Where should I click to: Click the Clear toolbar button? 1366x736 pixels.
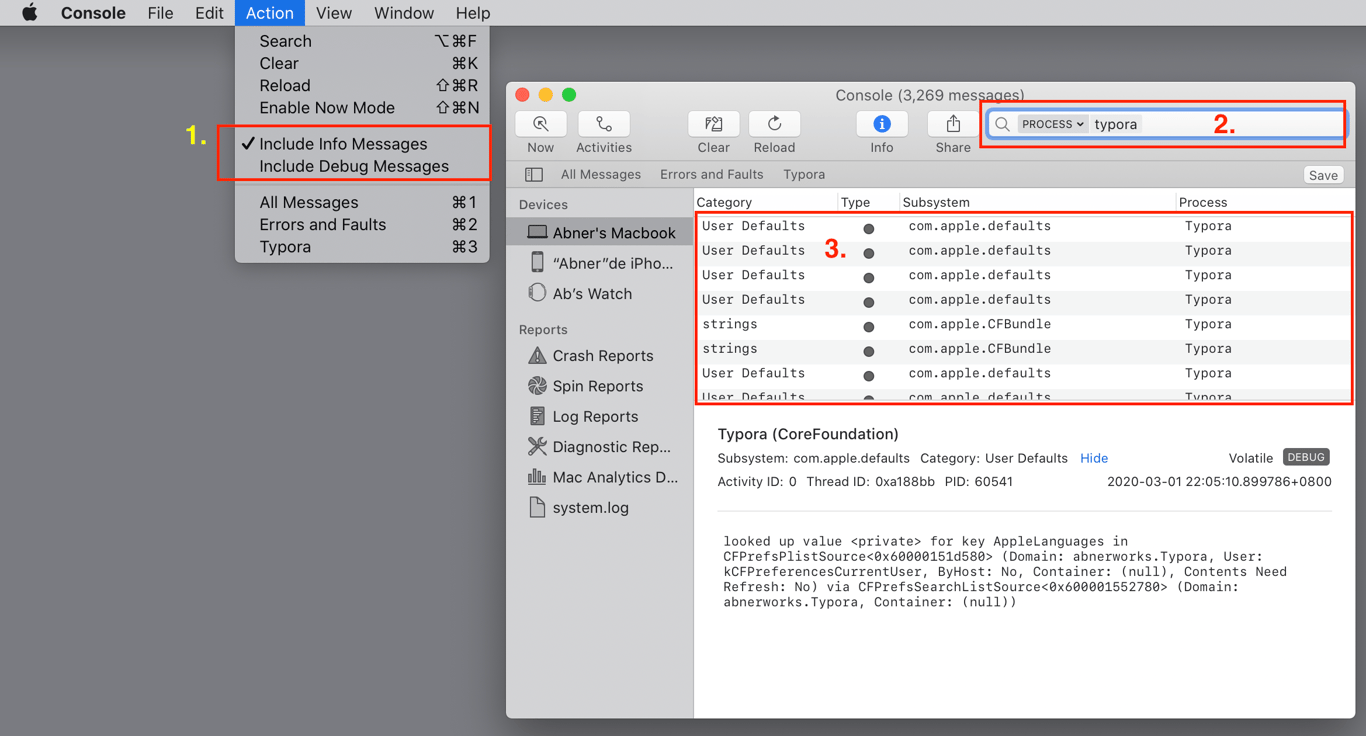click(x=713, y=124)
